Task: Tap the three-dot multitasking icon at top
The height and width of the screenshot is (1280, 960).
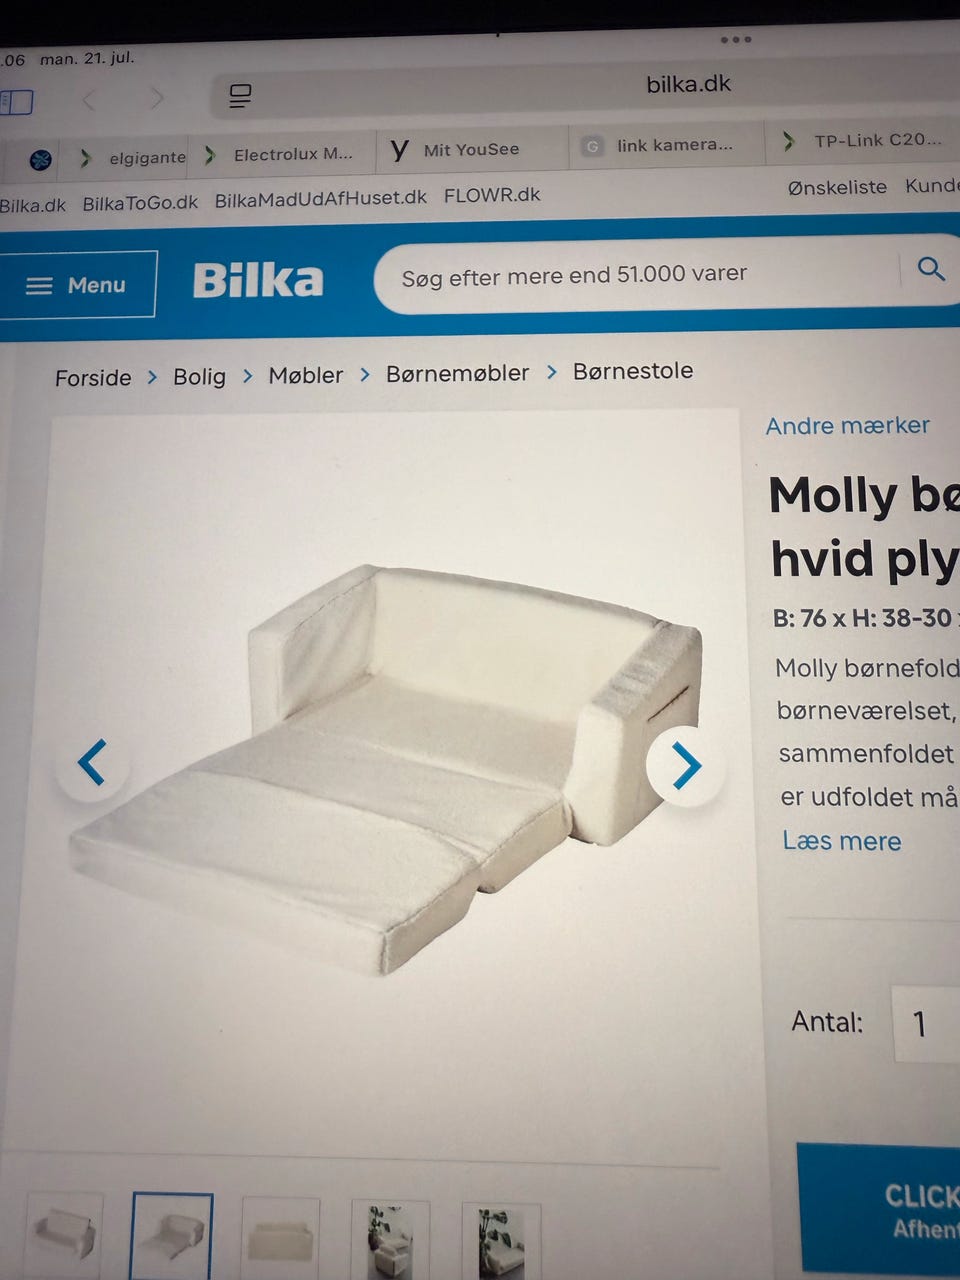Action: point(736,40)
